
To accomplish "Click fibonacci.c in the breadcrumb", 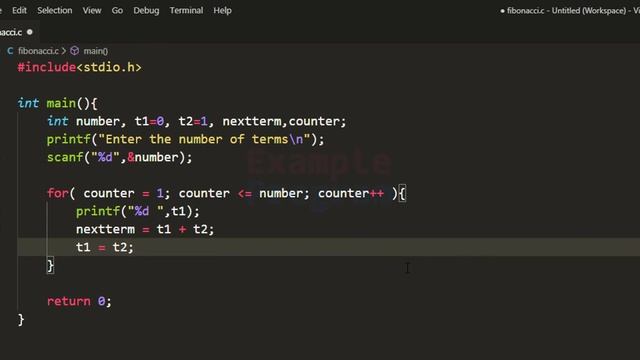I will [x=38, y=51].
